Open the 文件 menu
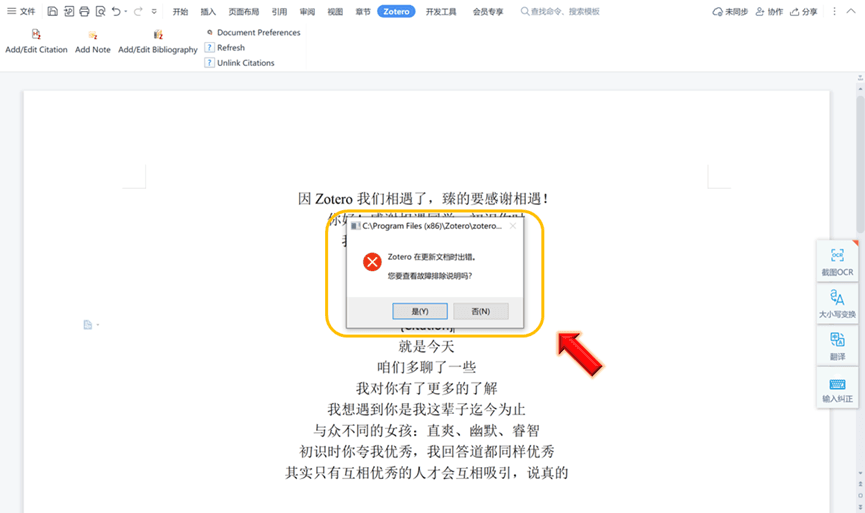 (21, 12)
